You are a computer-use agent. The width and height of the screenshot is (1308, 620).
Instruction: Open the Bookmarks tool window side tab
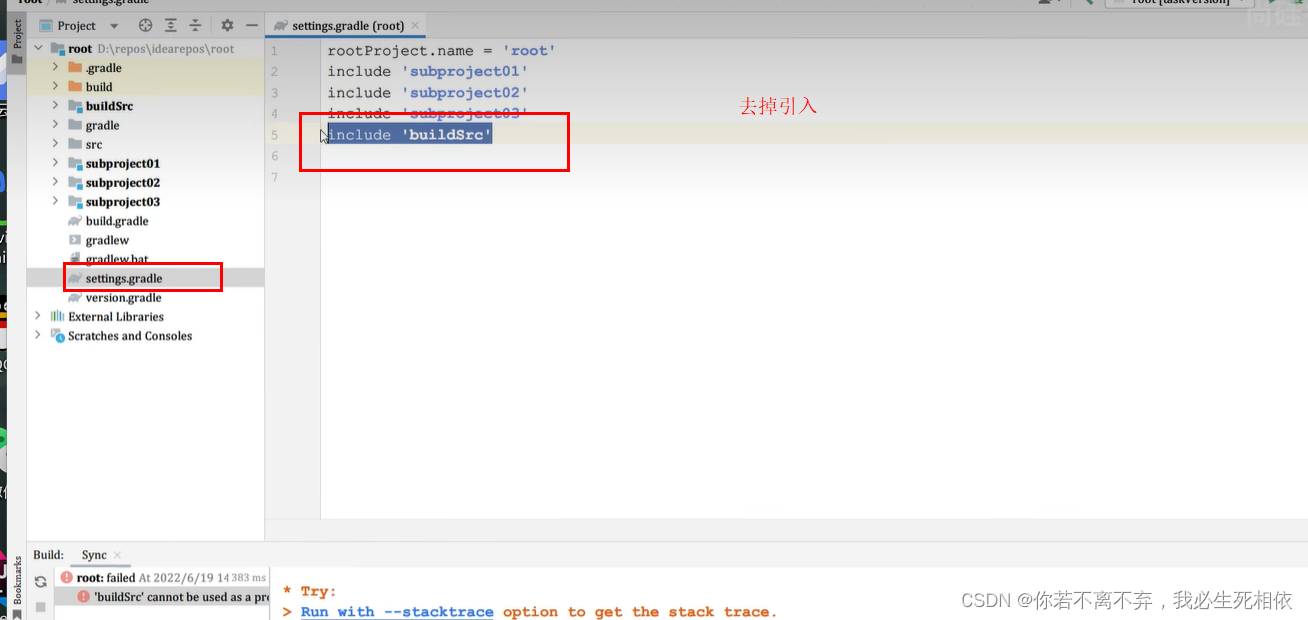[x=16, y=586]
